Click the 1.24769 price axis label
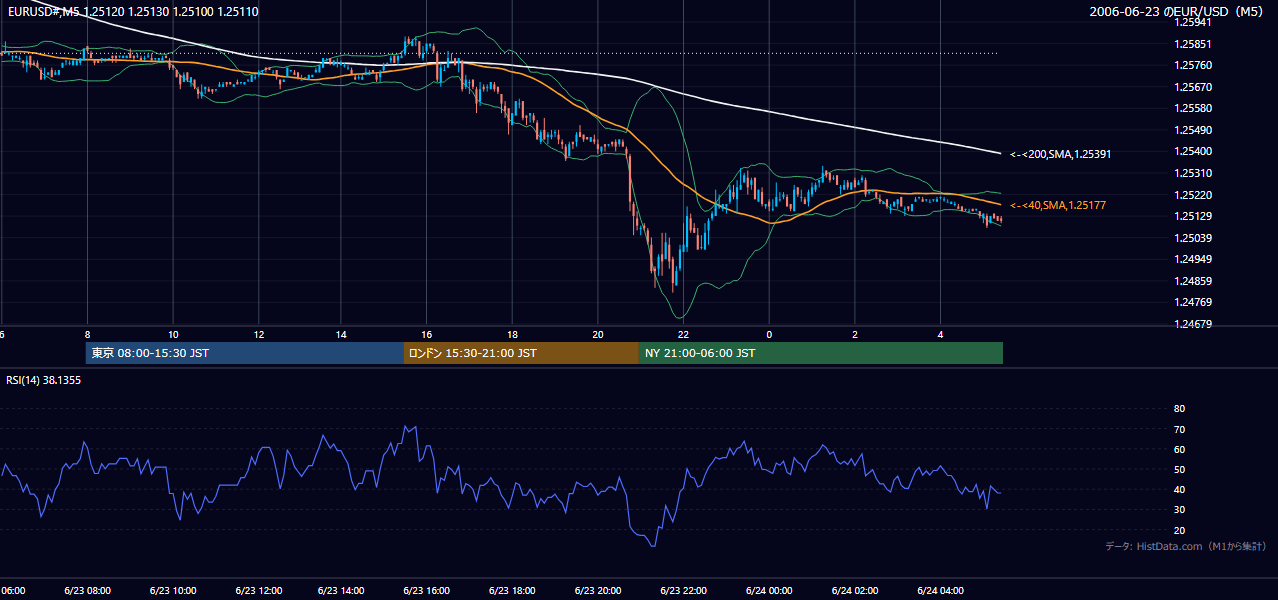The width and height of the screenshot is (1278, 600). [x=1193, y=302]
